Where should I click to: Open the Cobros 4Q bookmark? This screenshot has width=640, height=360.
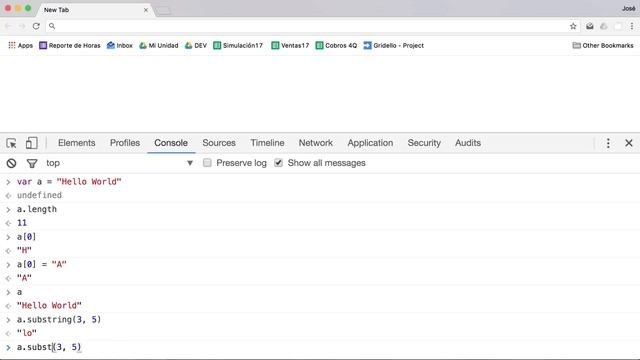point(336,45)
